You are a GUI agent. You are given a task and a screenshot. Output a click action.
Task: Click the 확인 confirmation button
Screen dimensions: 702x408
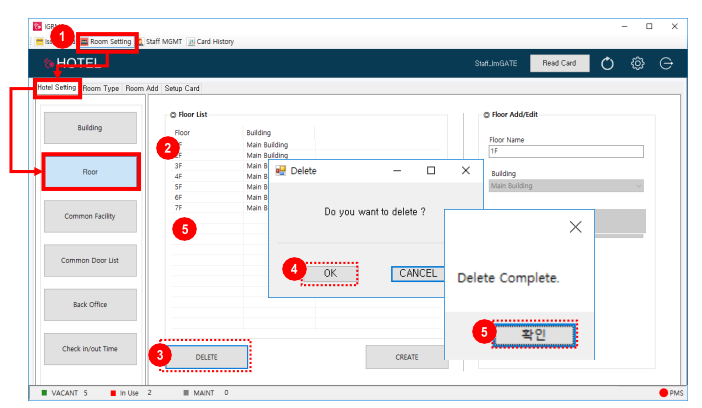534,334
